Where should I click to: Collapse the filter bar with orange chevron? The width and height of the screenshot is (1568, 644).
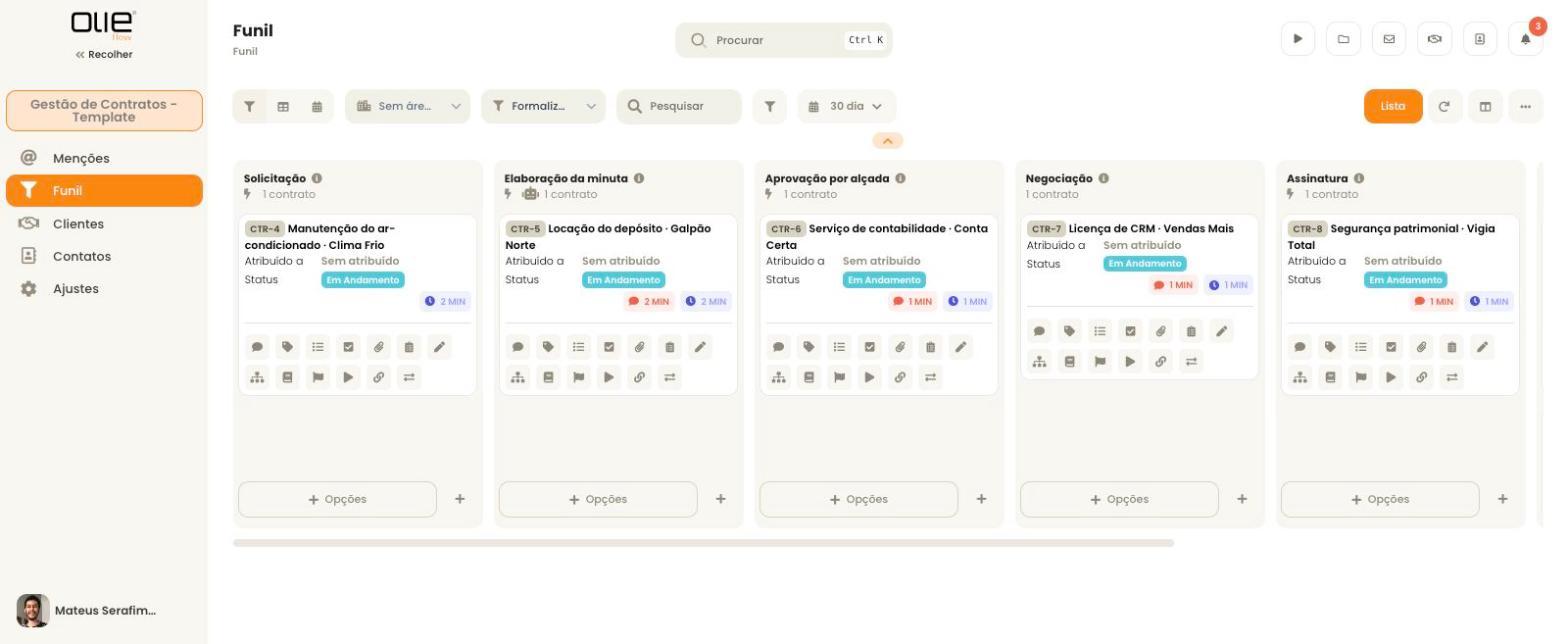pos(888,141)
